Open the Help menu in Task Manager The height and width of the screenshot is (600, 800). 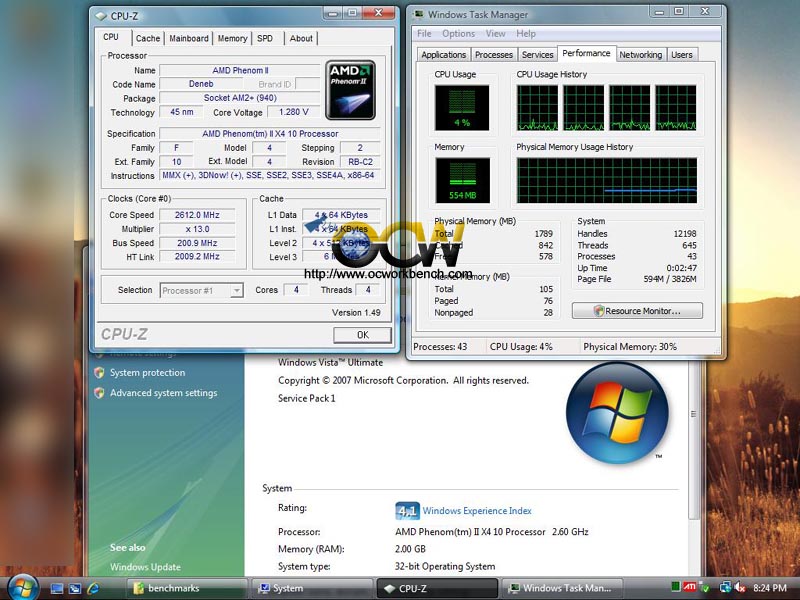point(526,34)
